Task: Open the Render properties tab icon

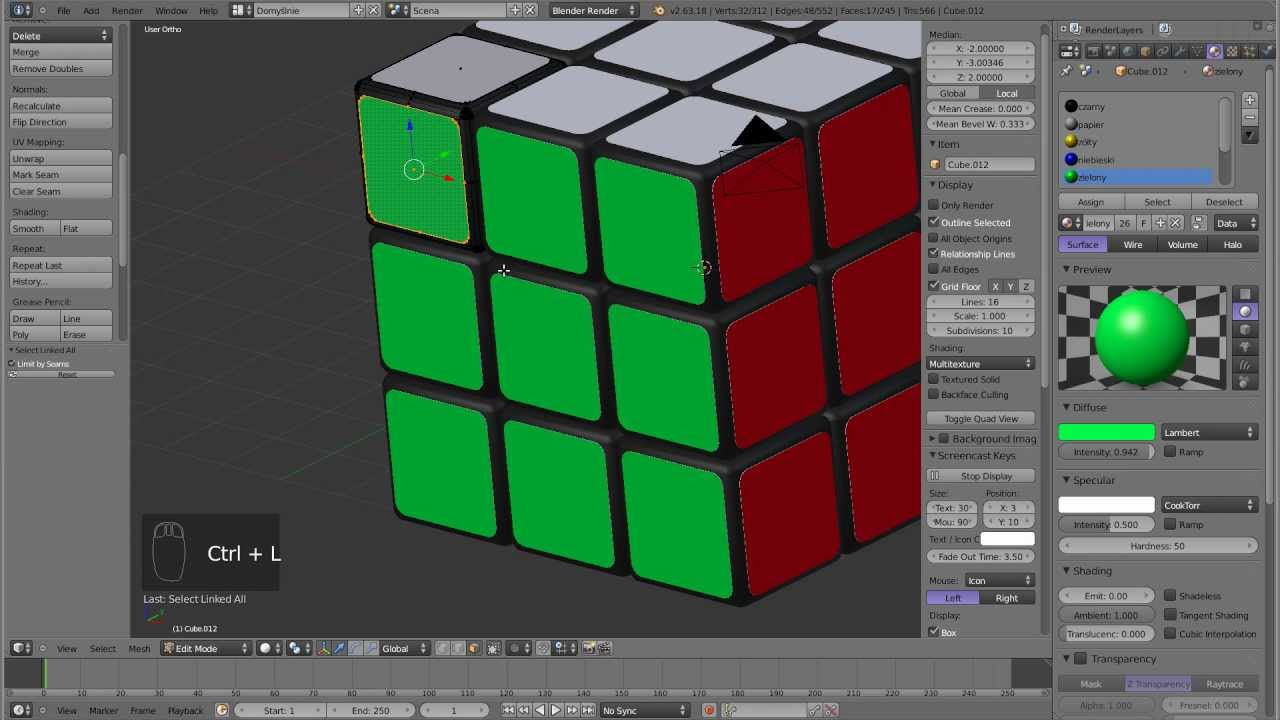Action: 1093,51
